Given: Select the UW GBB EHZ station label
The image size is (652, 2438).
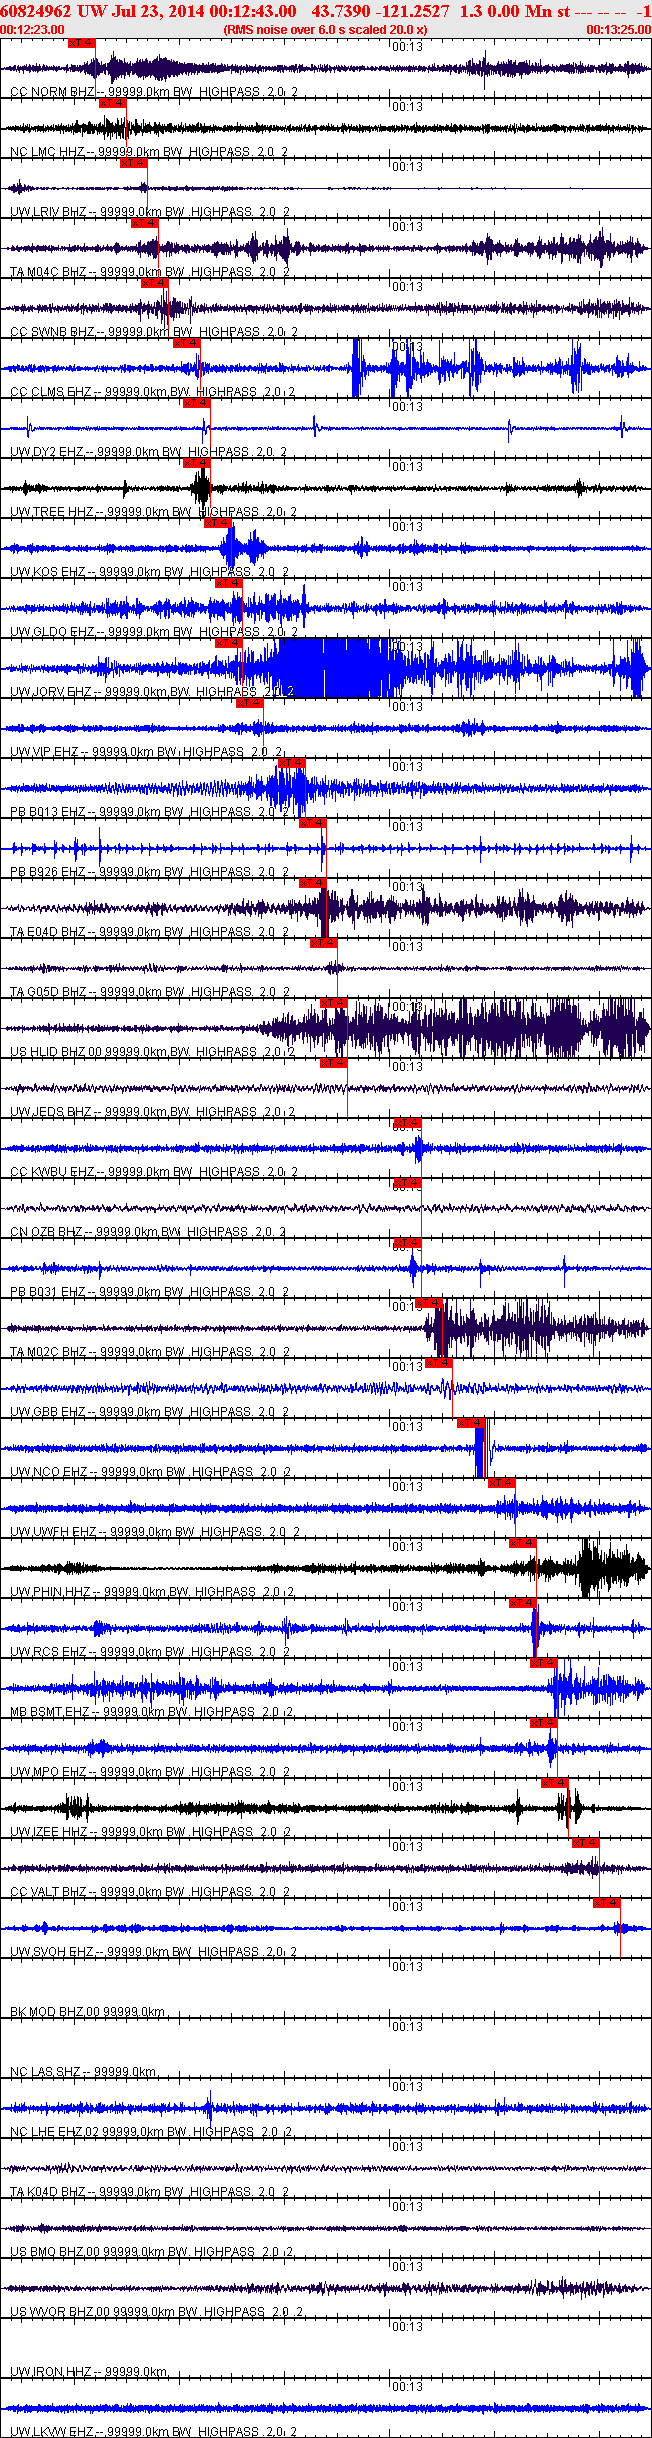Looking at the screenshot, I should point(149,1412).
